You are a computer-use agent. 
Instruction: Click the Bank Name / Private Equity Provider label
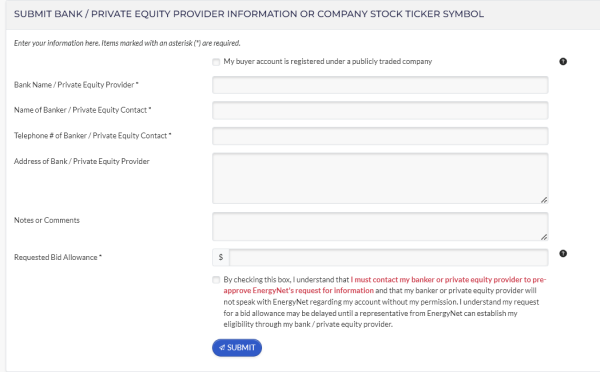point(76,85)
